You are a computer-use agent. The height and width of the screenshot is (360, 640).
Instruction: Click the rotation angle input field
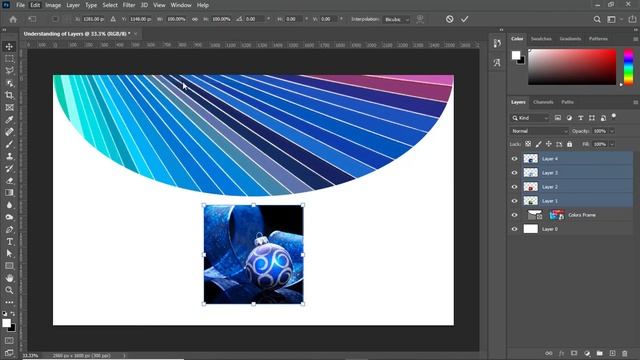pos(255,19)
